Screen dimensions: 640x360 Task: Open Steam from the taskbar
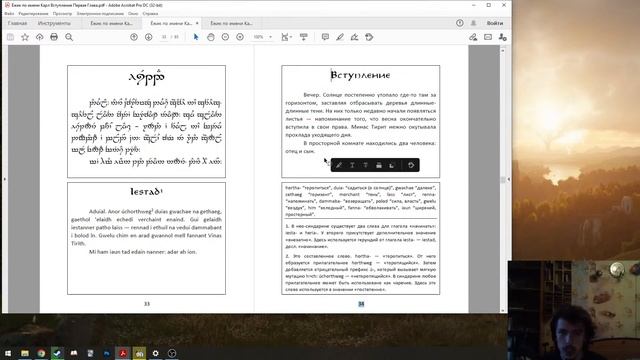pyautogui.click(x=57, y=353)
